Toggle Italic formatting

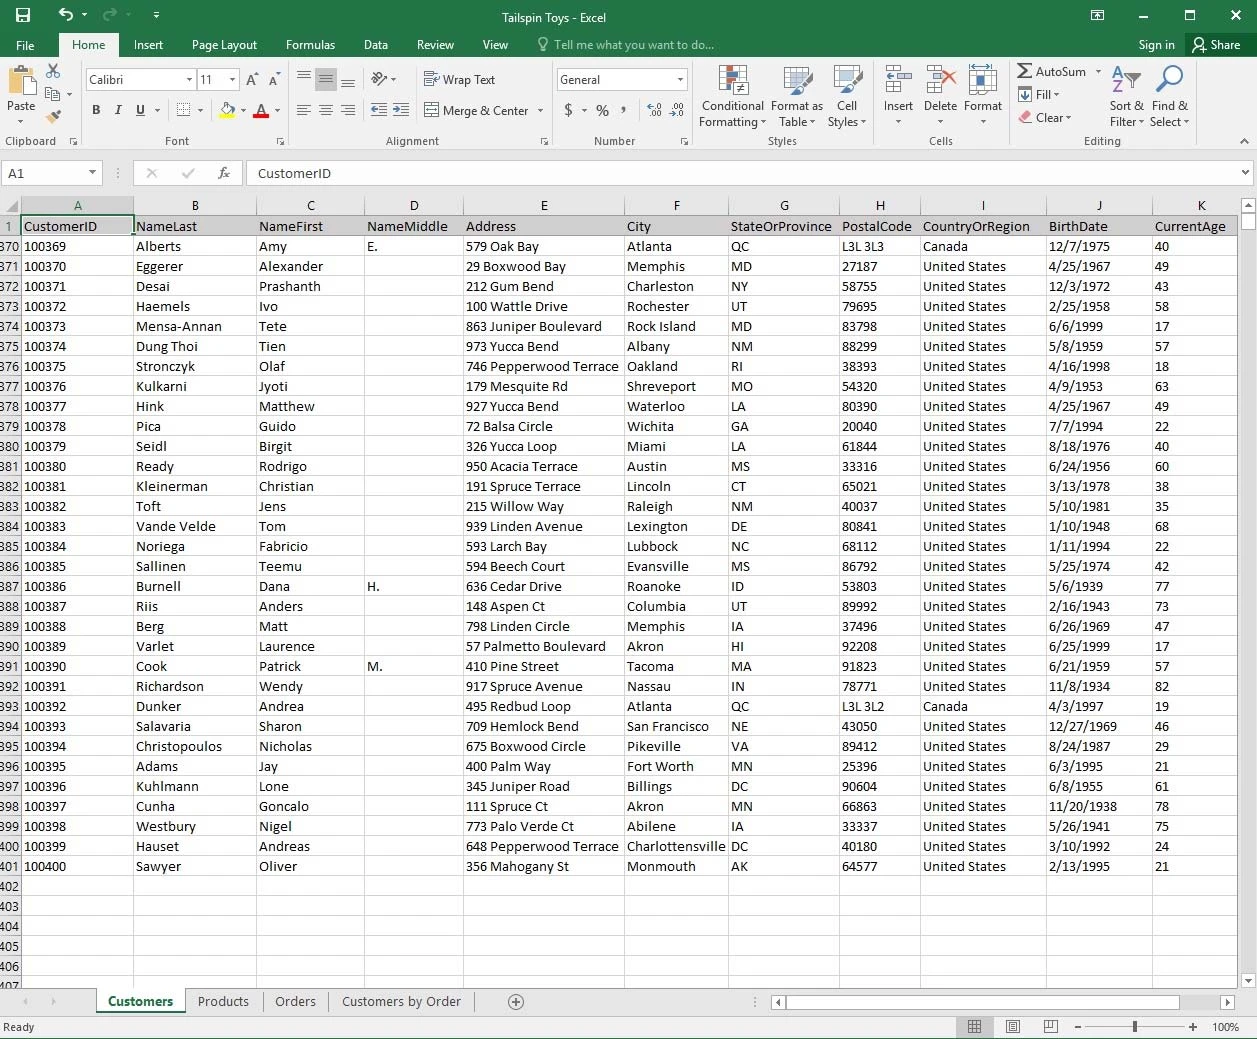pyautogui.click(x=118, y=110)
